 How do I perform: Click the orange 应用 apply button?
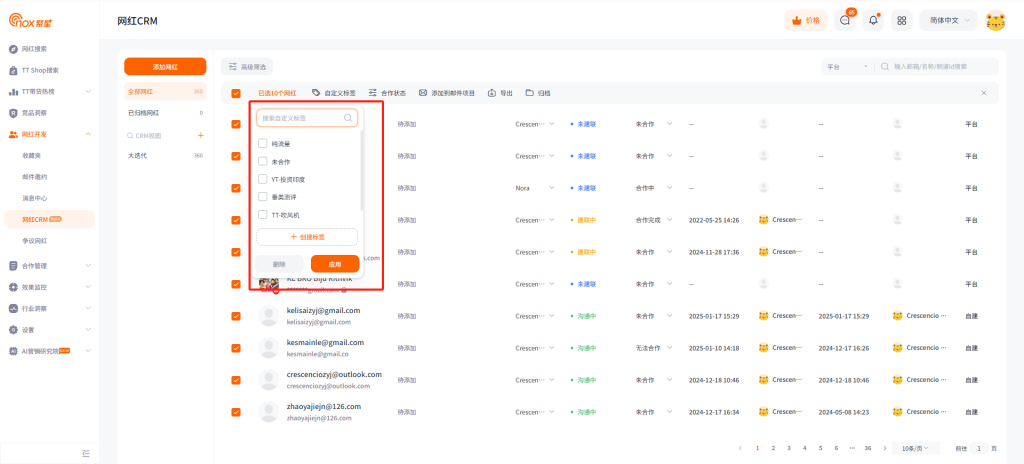coord(335,264)
